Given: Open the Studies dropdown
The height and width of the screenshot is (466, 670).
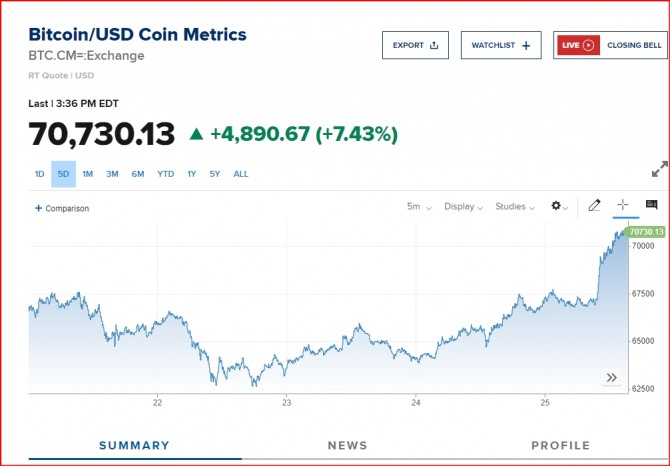Looking at the screenshot, I should [516, 207].
